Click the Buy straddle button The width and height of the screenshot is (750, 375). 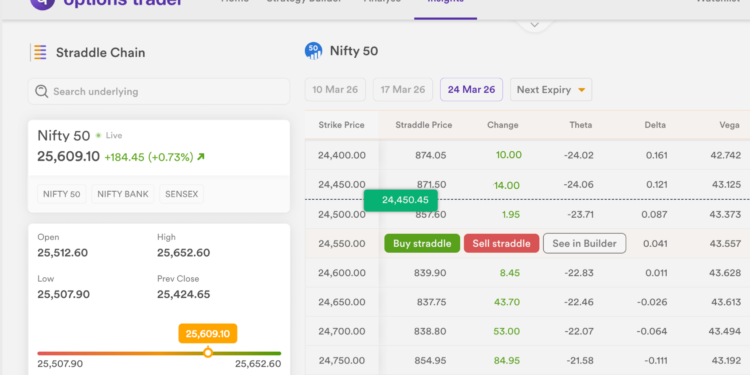tap(422, 243)
